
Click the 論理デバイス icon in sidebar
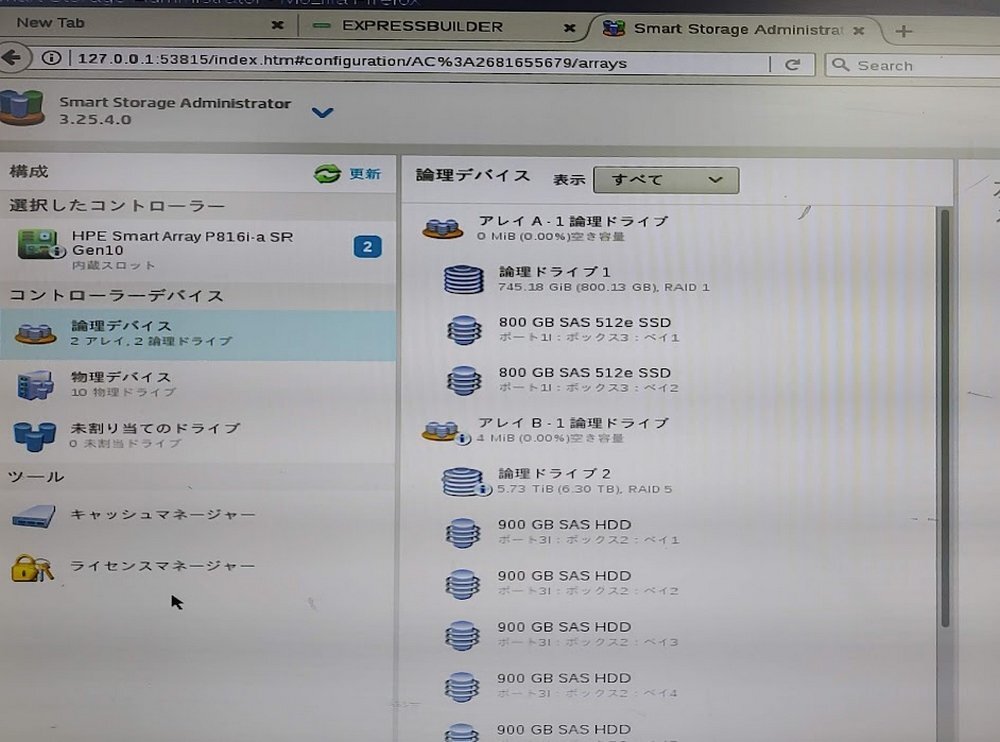(36, 333)
